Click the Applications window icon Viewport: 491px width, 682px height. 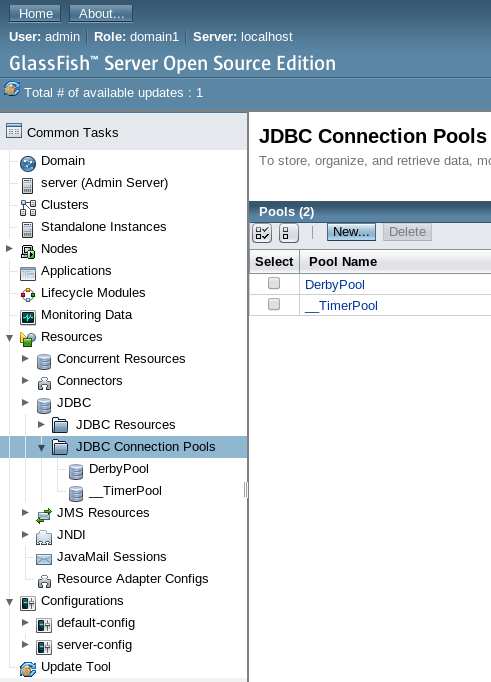click(28, 274)
